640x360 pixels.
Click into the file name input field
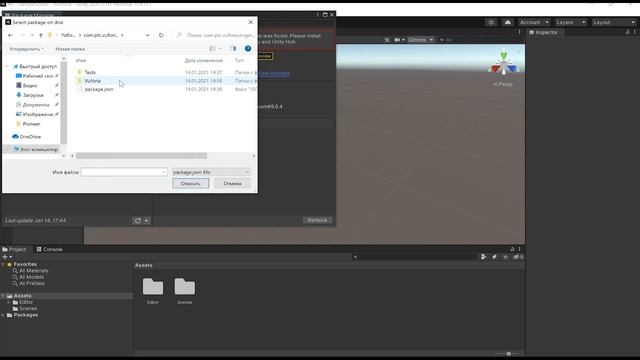coord(124,172)
